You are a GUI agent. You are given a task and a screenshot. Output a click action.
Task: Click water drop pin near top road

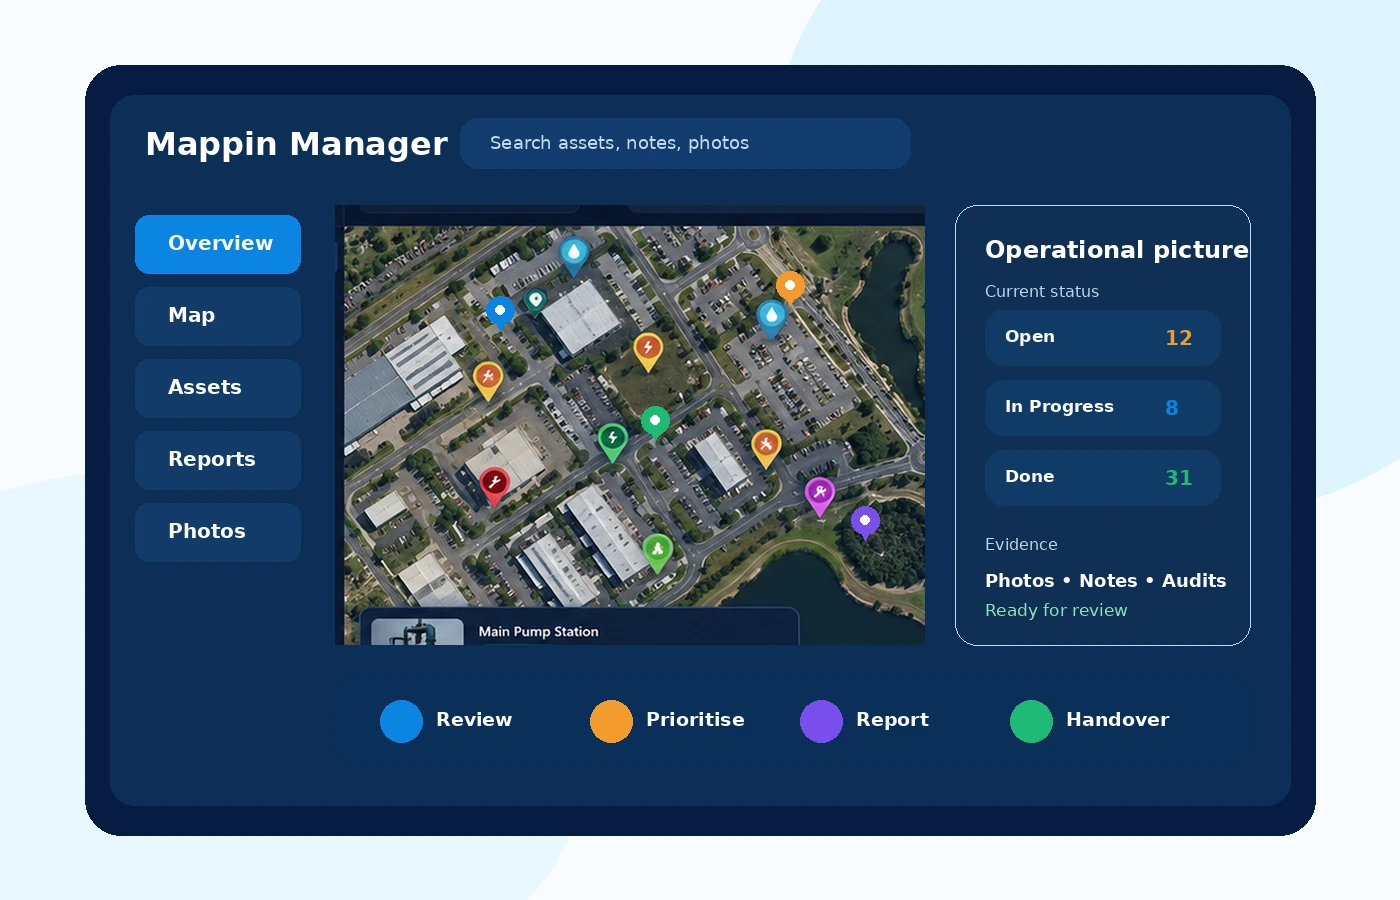tap(573, 255)
